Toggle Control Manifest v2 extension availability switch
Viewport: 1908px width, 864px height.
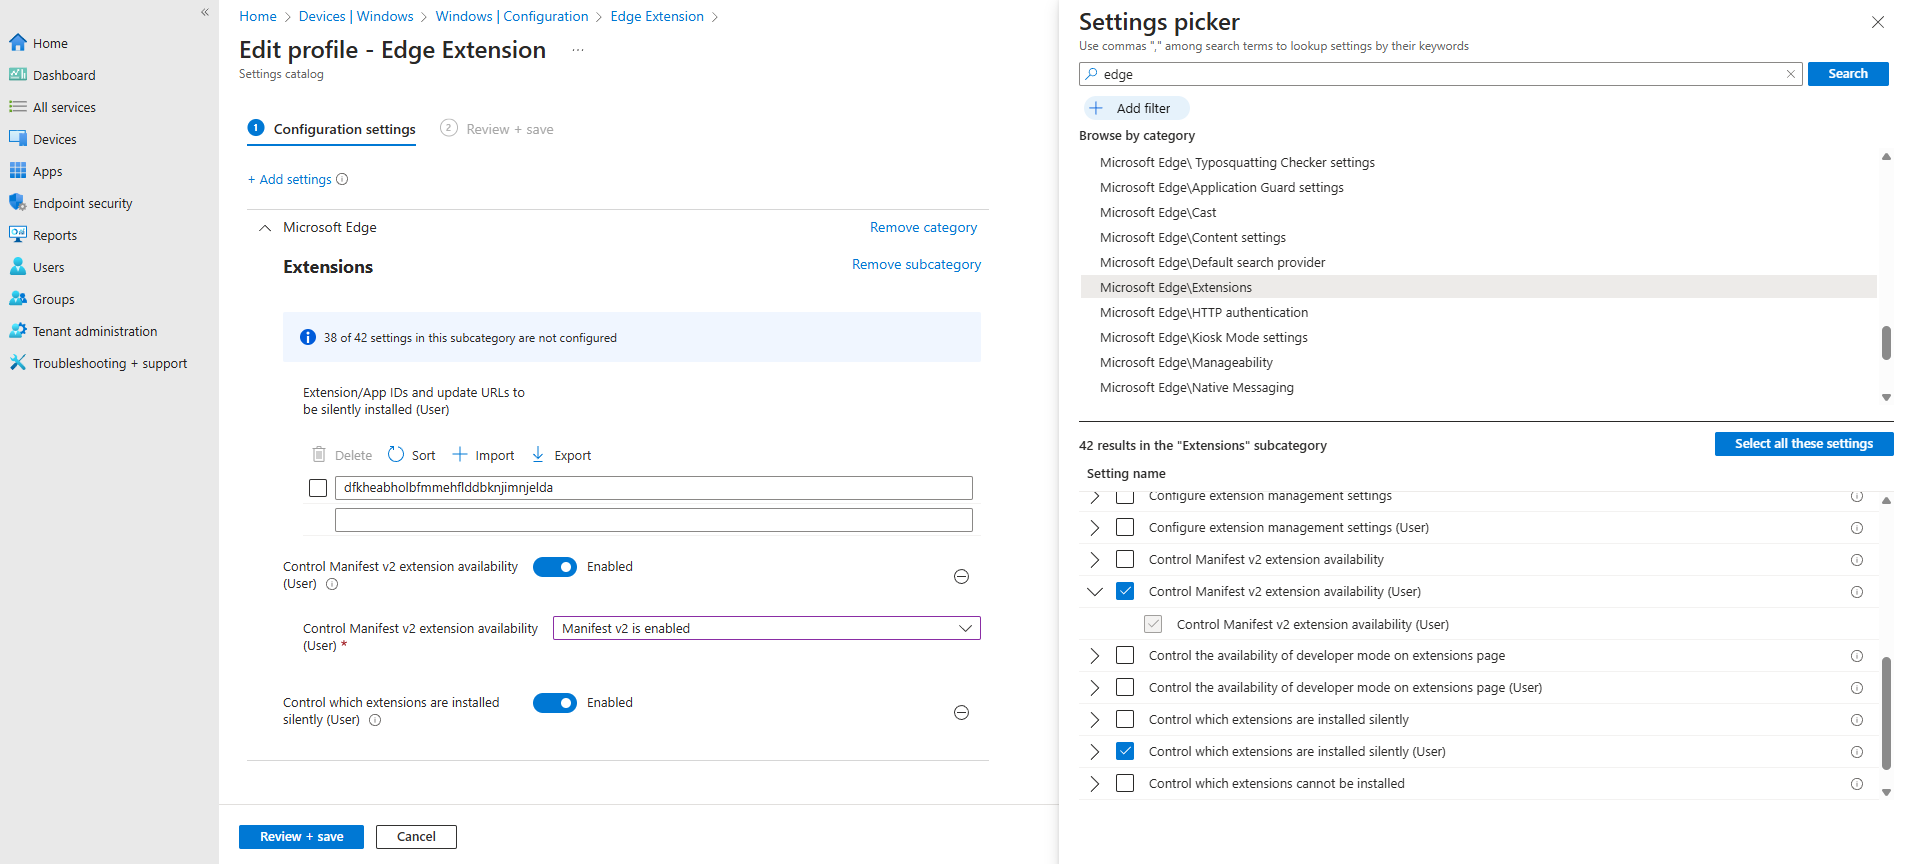click(x=555, y=567)
